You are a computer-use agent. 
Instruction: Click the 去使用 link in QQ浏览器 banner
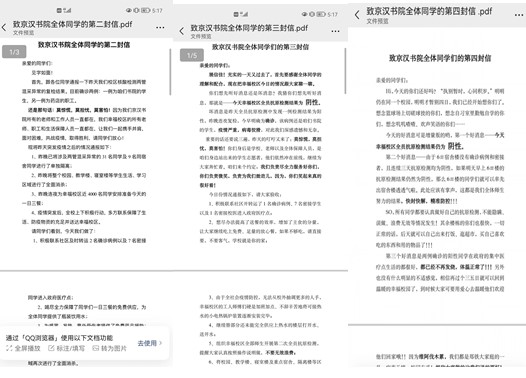click(x=149, y=343)
